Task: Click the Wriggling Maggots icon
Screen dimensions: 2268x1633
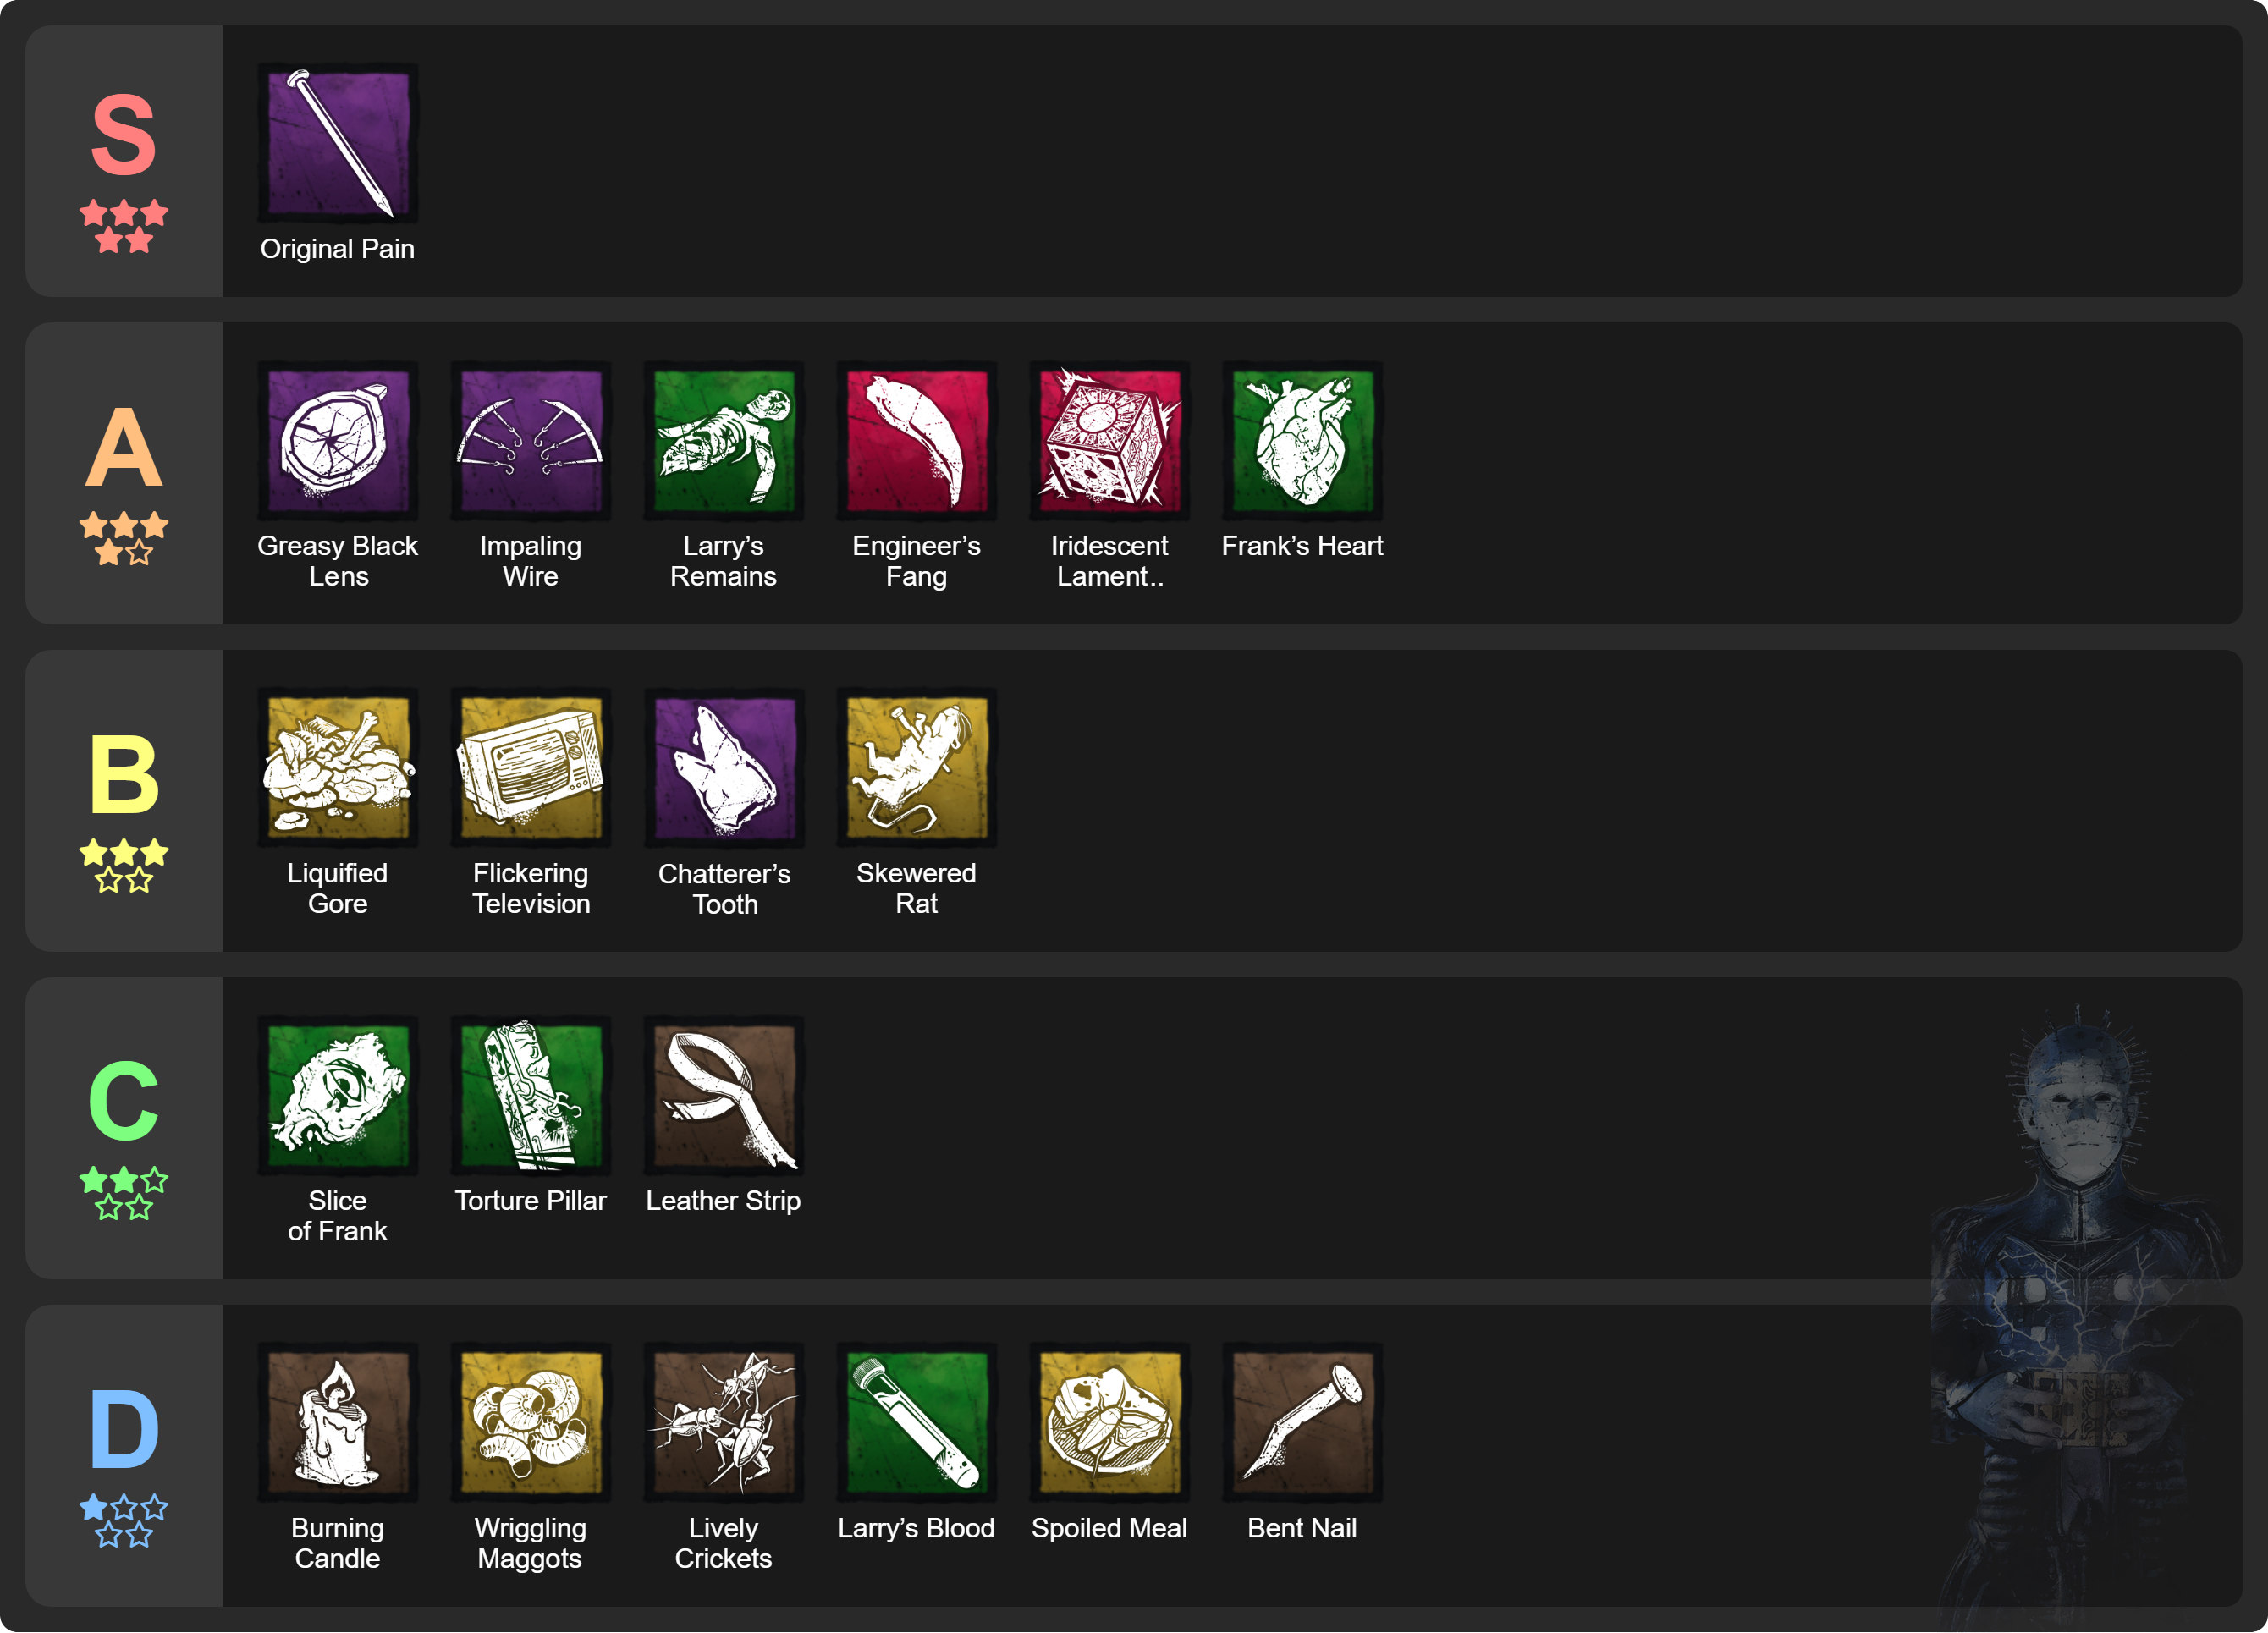Action: coord(530,1422)
